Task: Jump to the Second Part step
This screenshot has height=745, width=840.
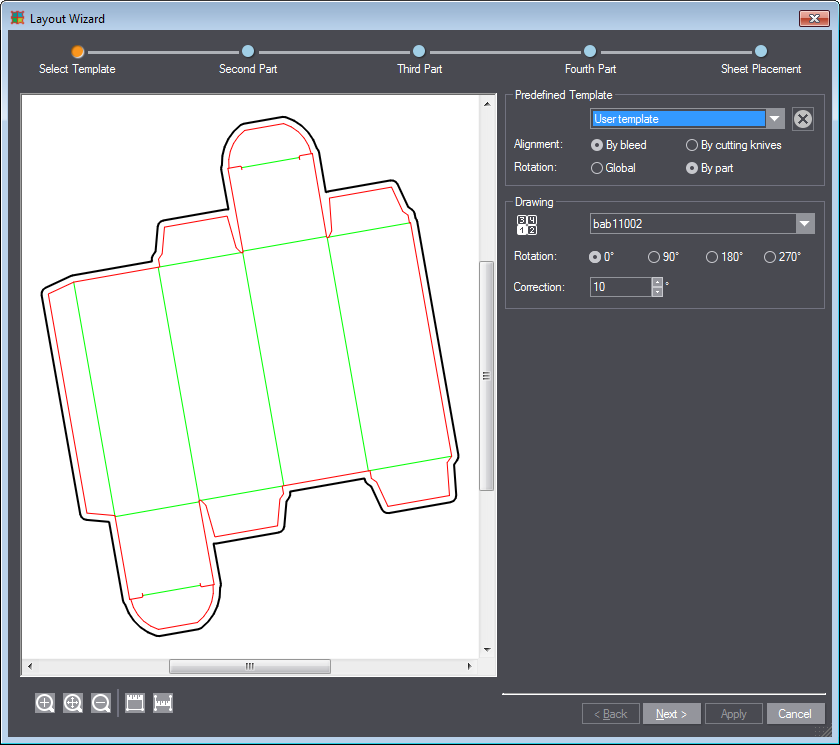Action: (x=248, y=51)
